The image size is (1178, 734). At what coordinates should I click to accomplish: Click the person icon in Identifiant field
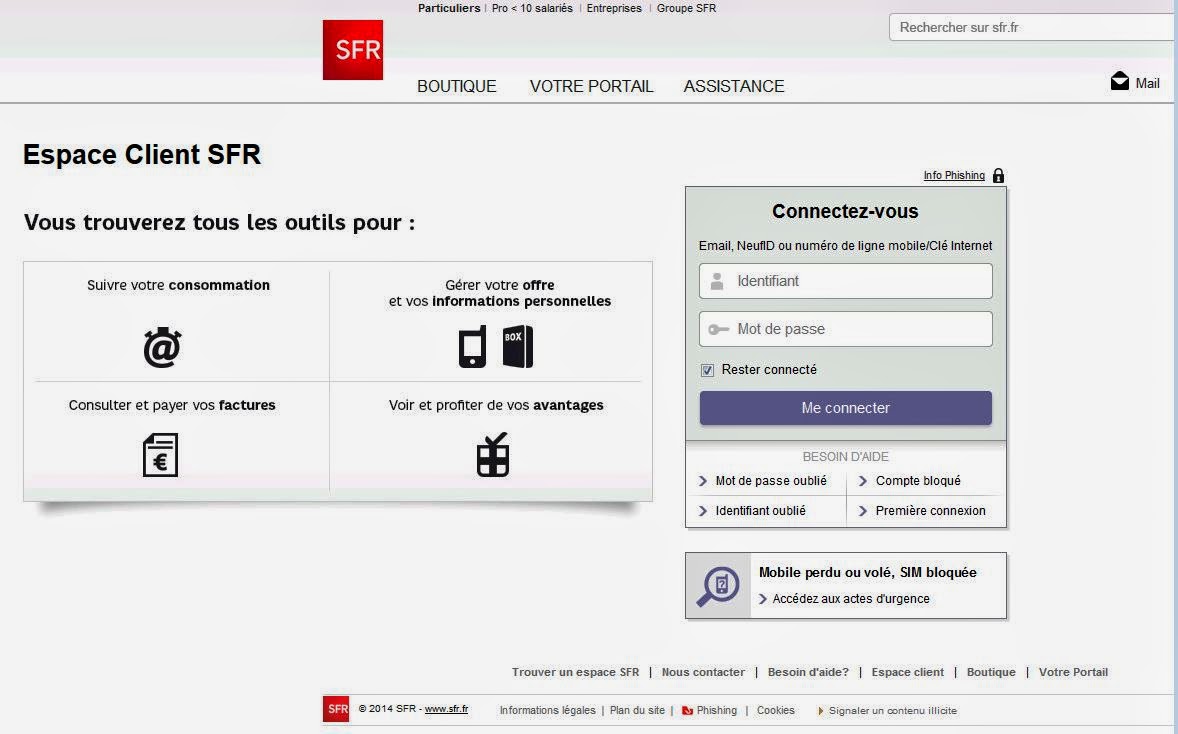point(717,281)
